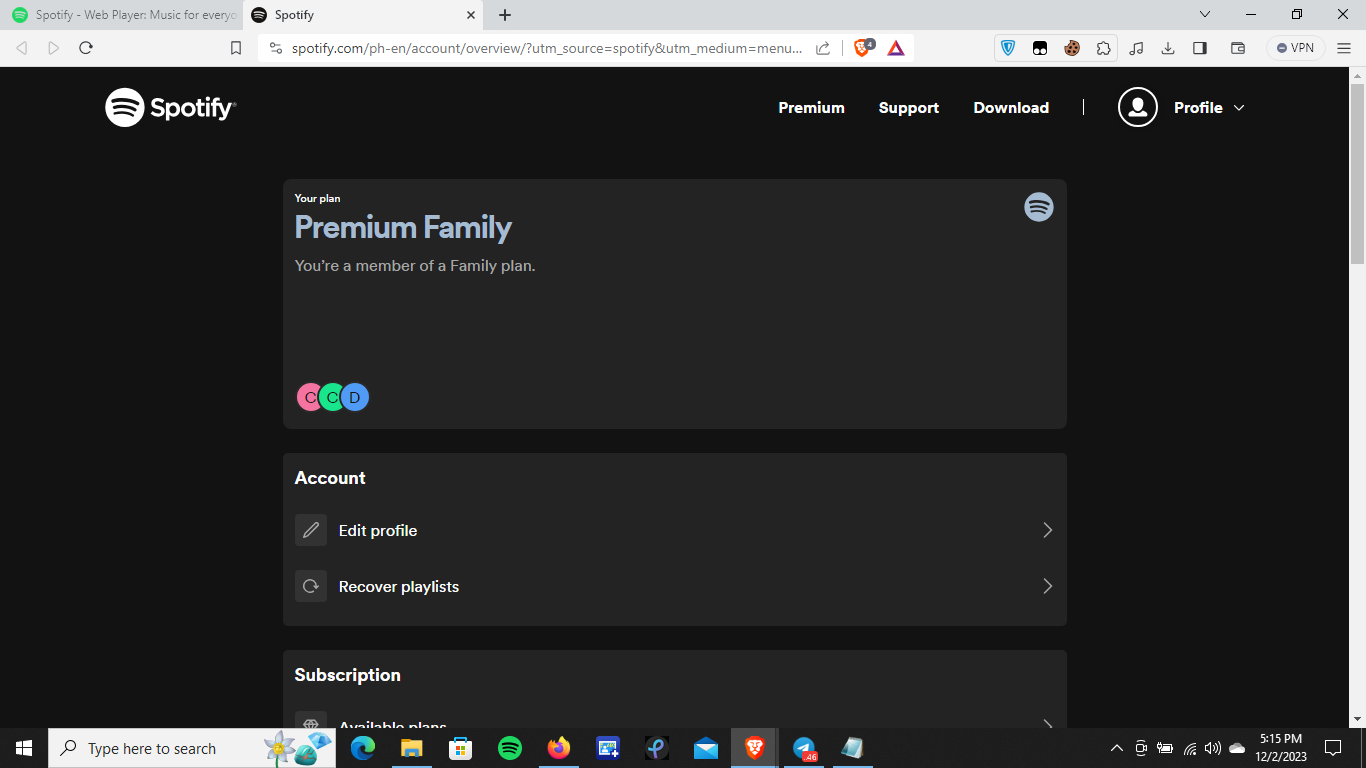
Task: Close the Spotify account tab
Action: pyautogui.click(x=471, y=15)
